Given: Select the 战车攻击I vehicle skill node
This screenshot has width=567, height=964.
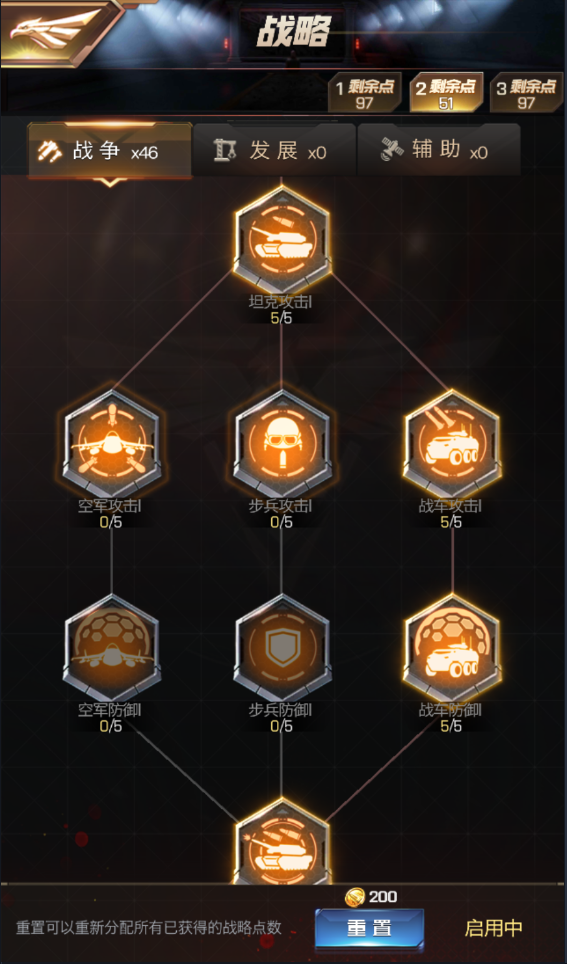Looking at the screenshot, I should (452, 444).
